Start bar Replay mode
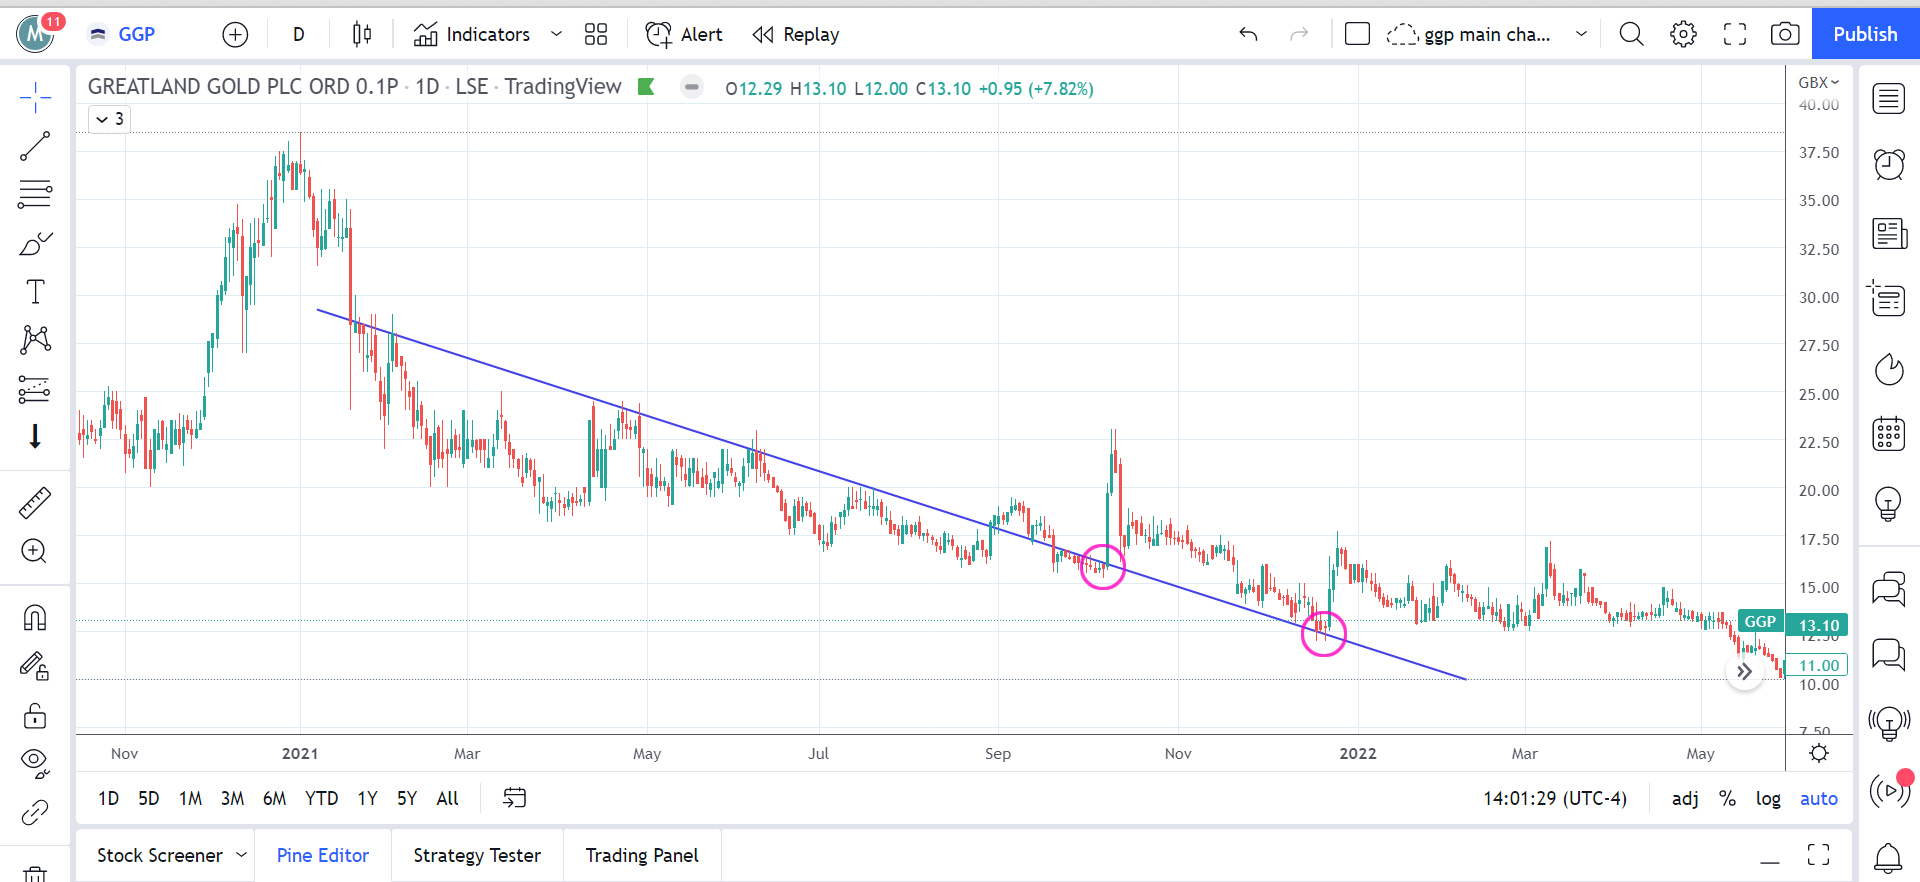 (x=796, y=35)
